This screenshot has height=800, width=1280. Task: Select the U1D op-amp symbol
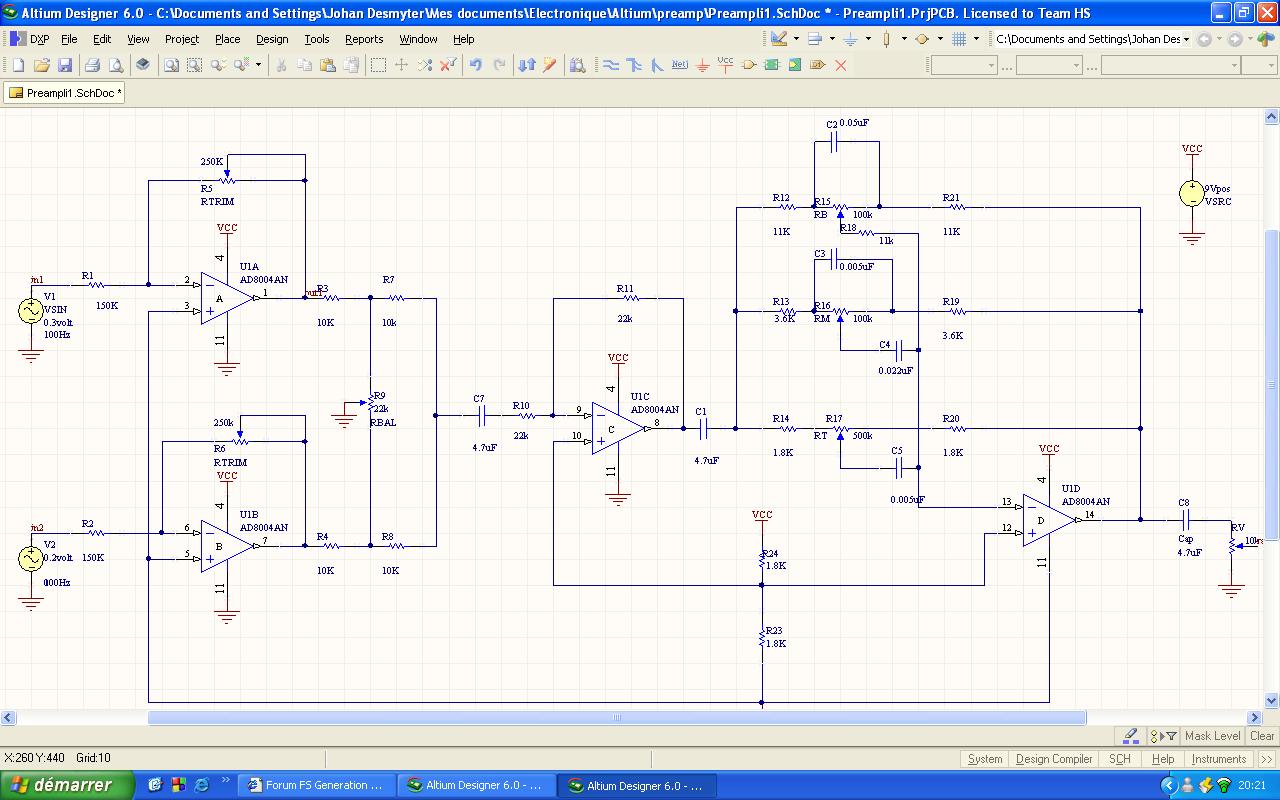tap(1047, 519)
